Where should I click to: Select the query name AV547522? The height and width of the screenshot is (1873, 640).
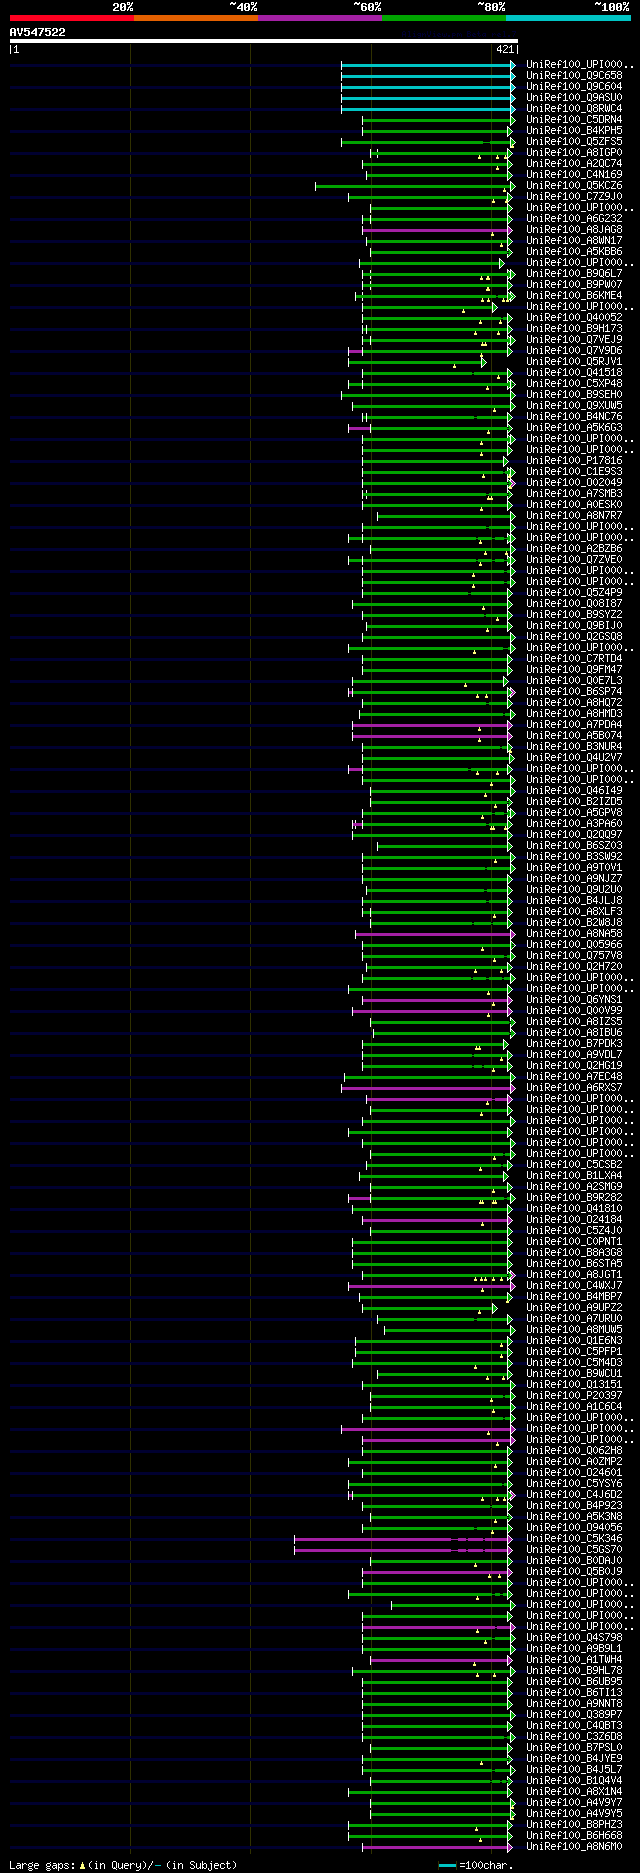[x=38, y=32]
